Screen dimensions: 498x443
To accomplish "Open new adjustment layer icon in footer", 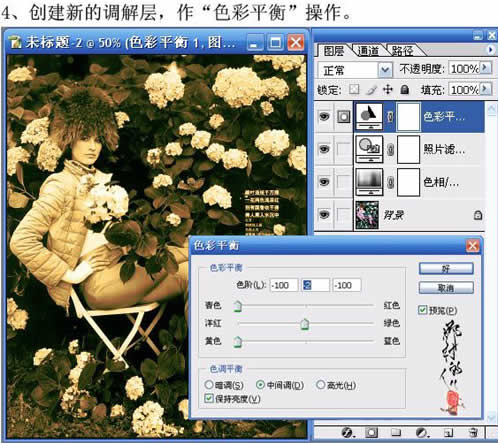I will tap(422, 433).
